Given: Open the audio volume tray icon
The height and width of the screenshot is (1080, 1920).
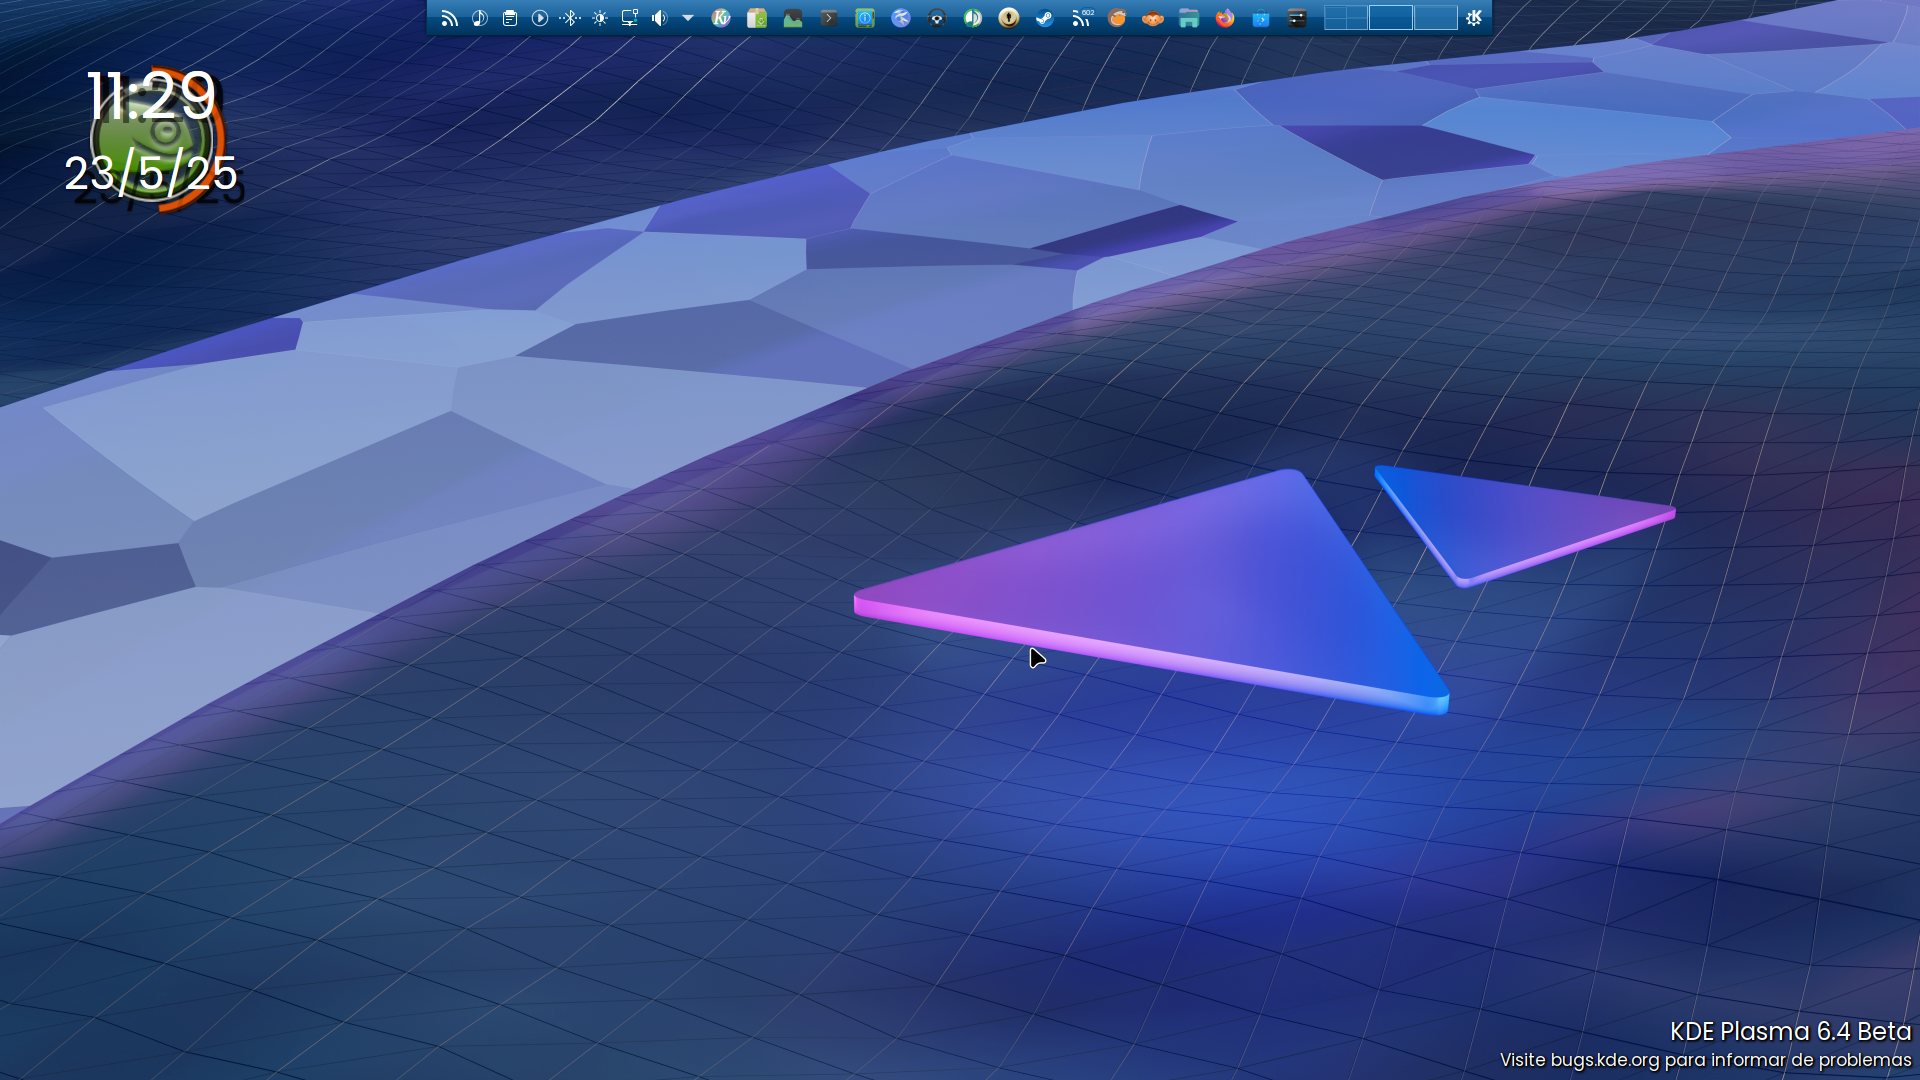Looking at the screenshot, I should [660, 18].
